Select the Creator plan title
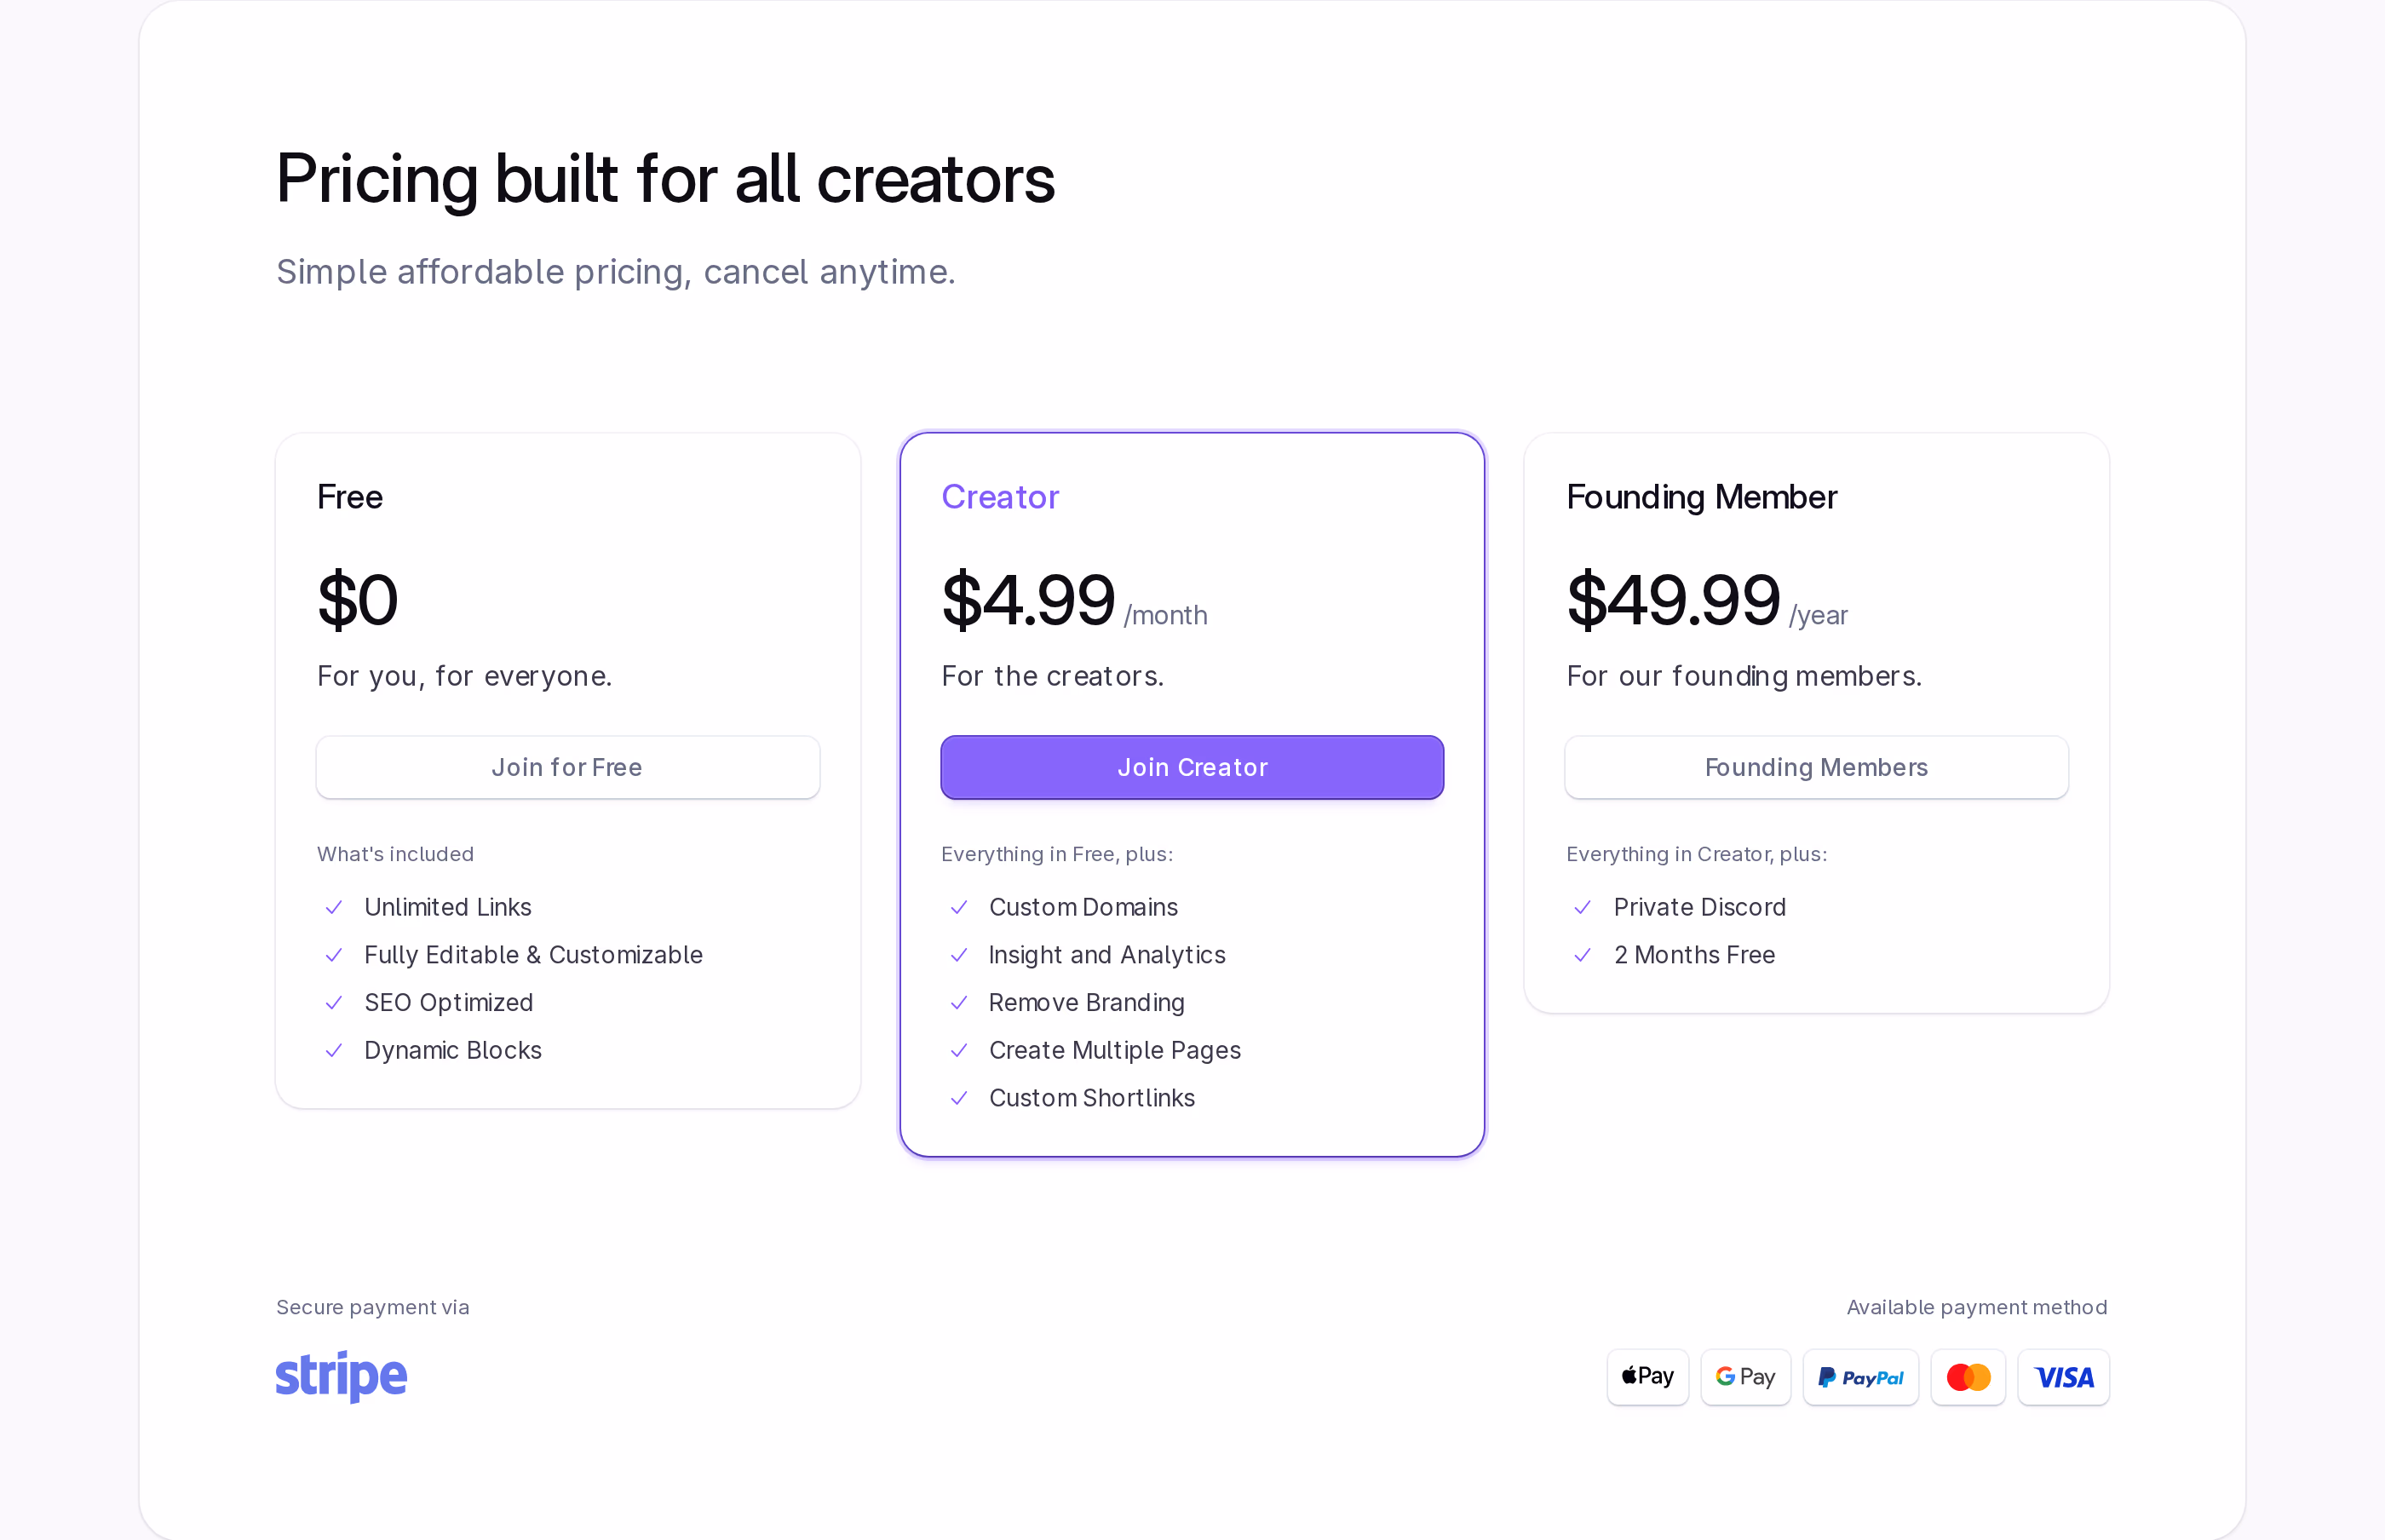Screen dimensions: 2385x1540 [x=1000, y=497]
